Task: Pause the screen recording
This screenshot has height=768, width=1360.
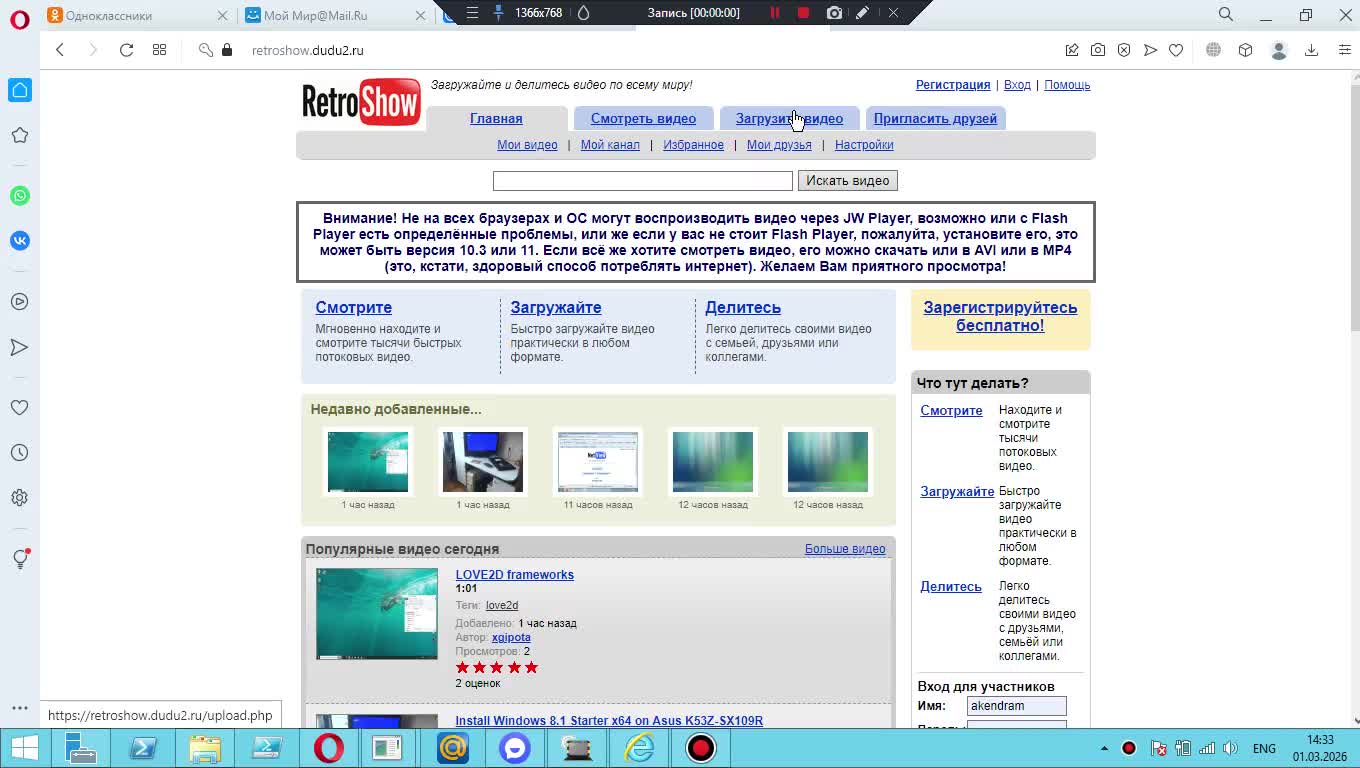Action: click(x=774, y=13)
